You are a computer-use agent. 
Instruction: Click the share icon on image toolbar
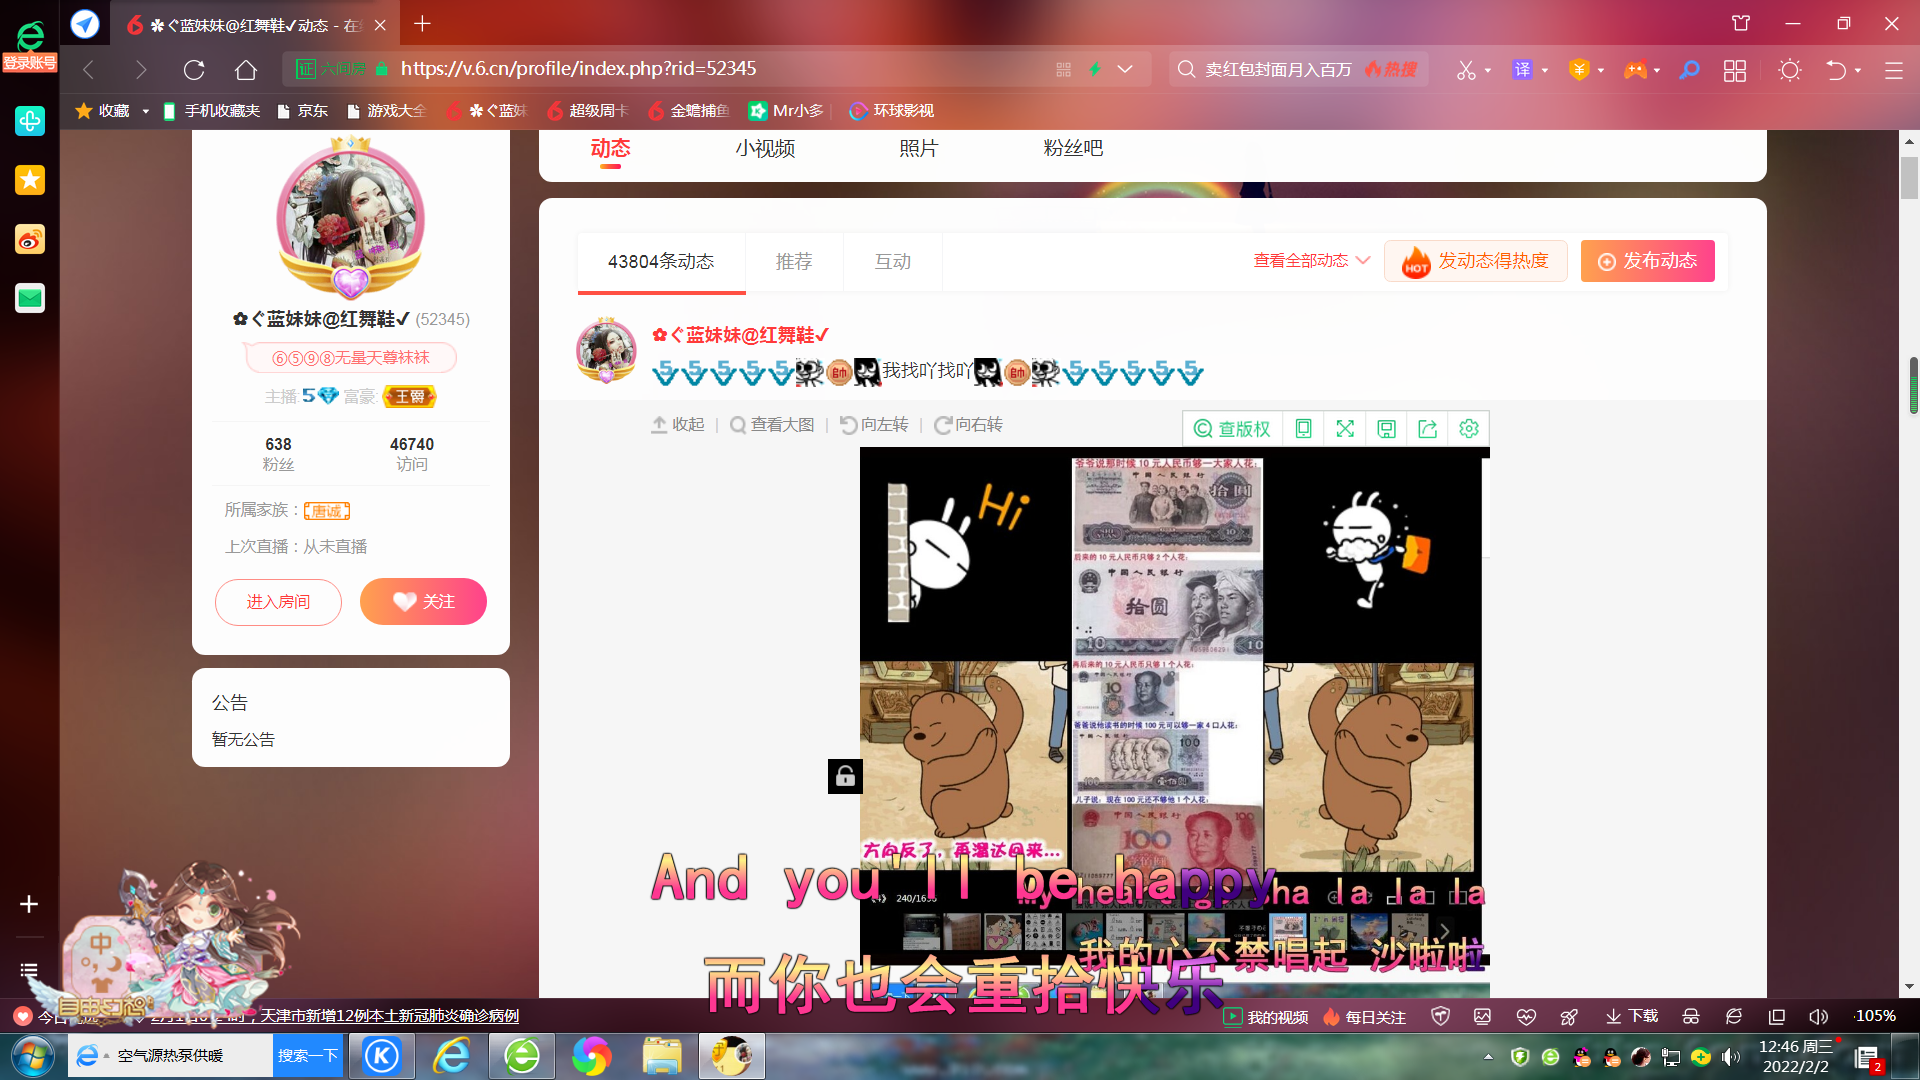(1427, 429)
